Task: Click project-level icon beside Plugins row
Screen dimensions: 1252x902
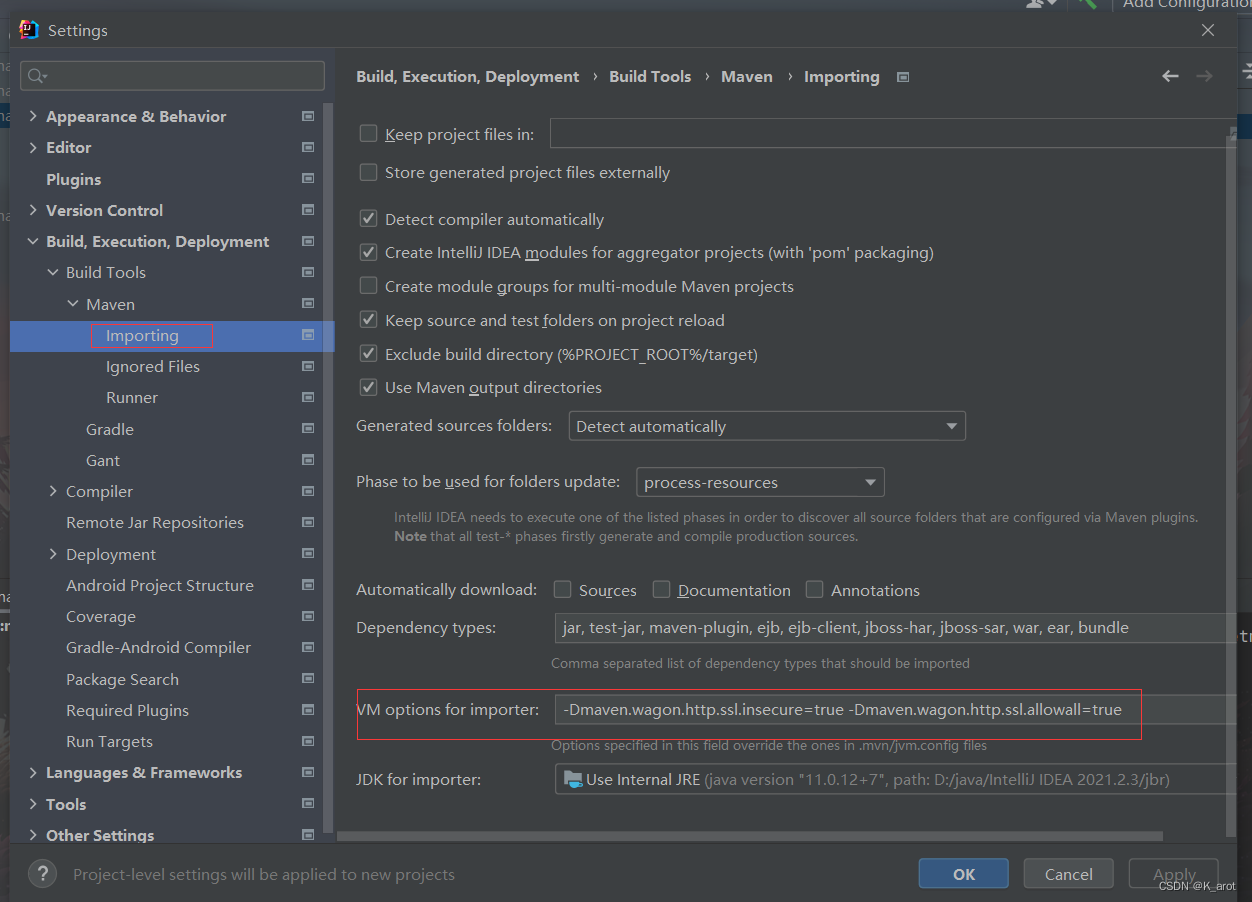Action: click(x=308, y=179)
